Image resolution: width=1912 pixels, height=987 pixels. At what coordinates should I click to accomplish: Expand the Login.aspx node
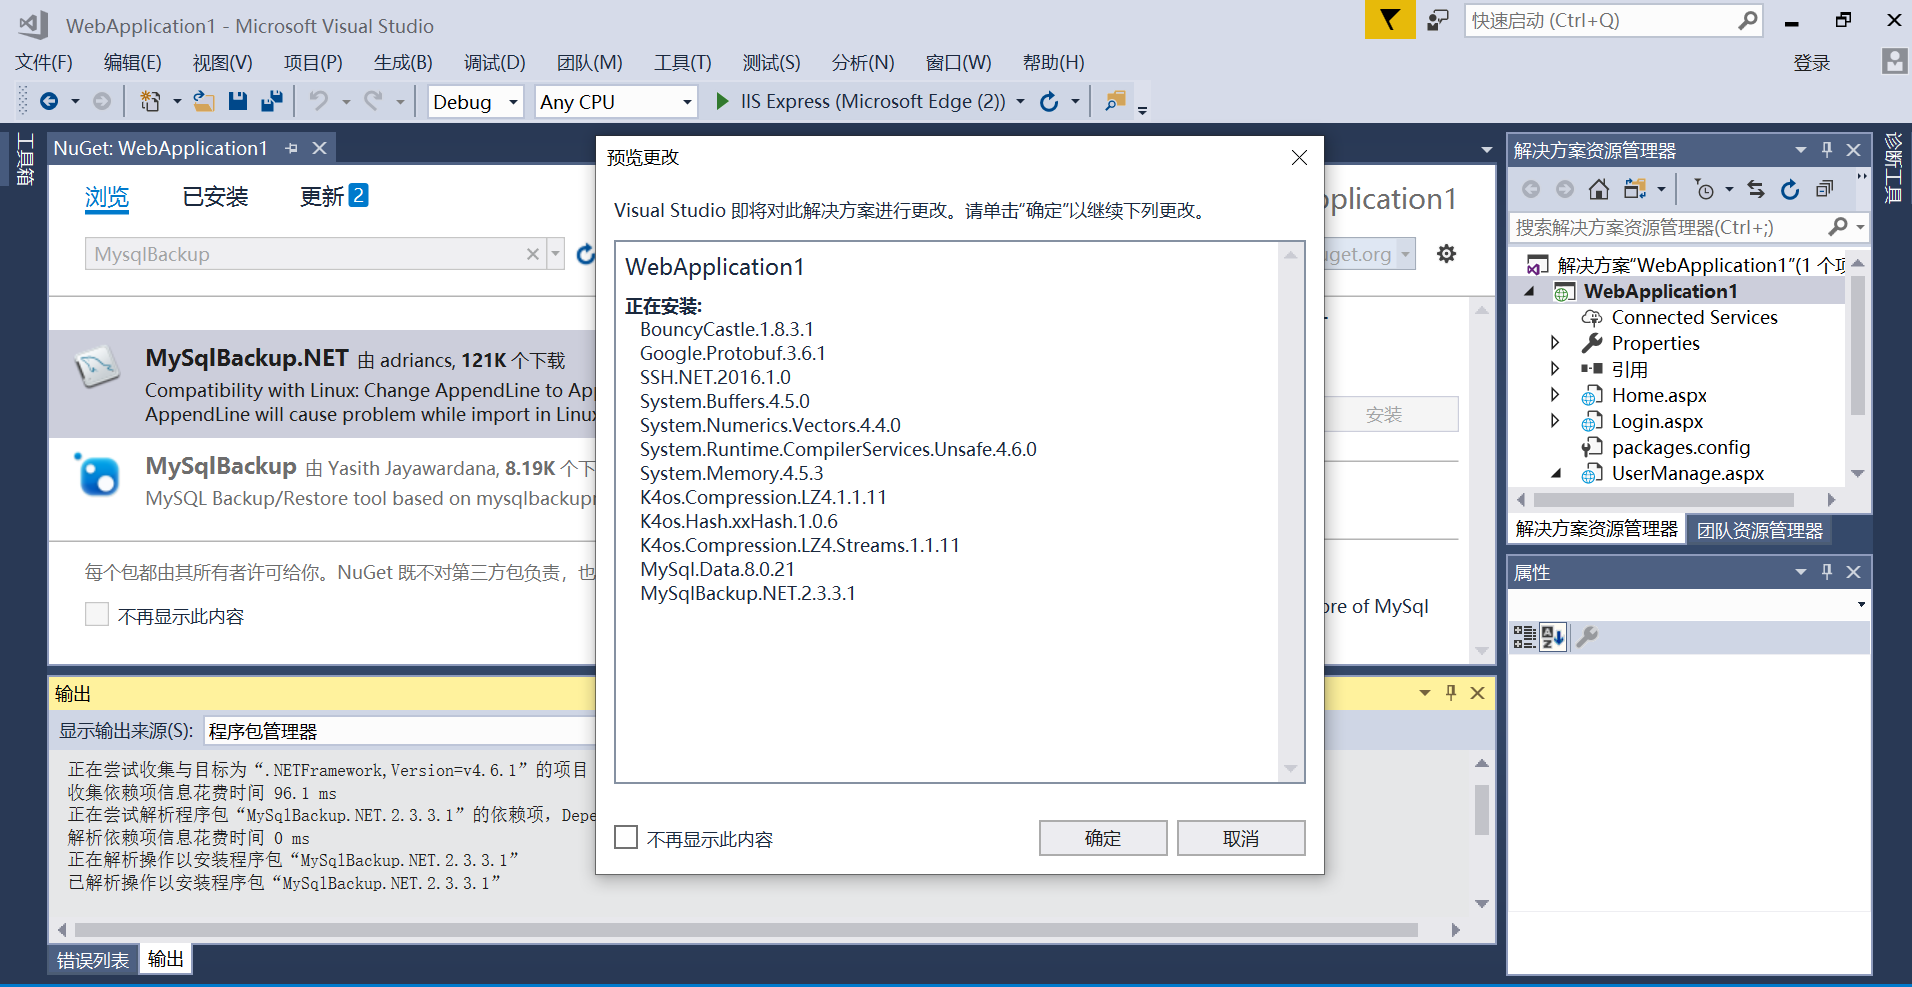tap(1555, 421)
